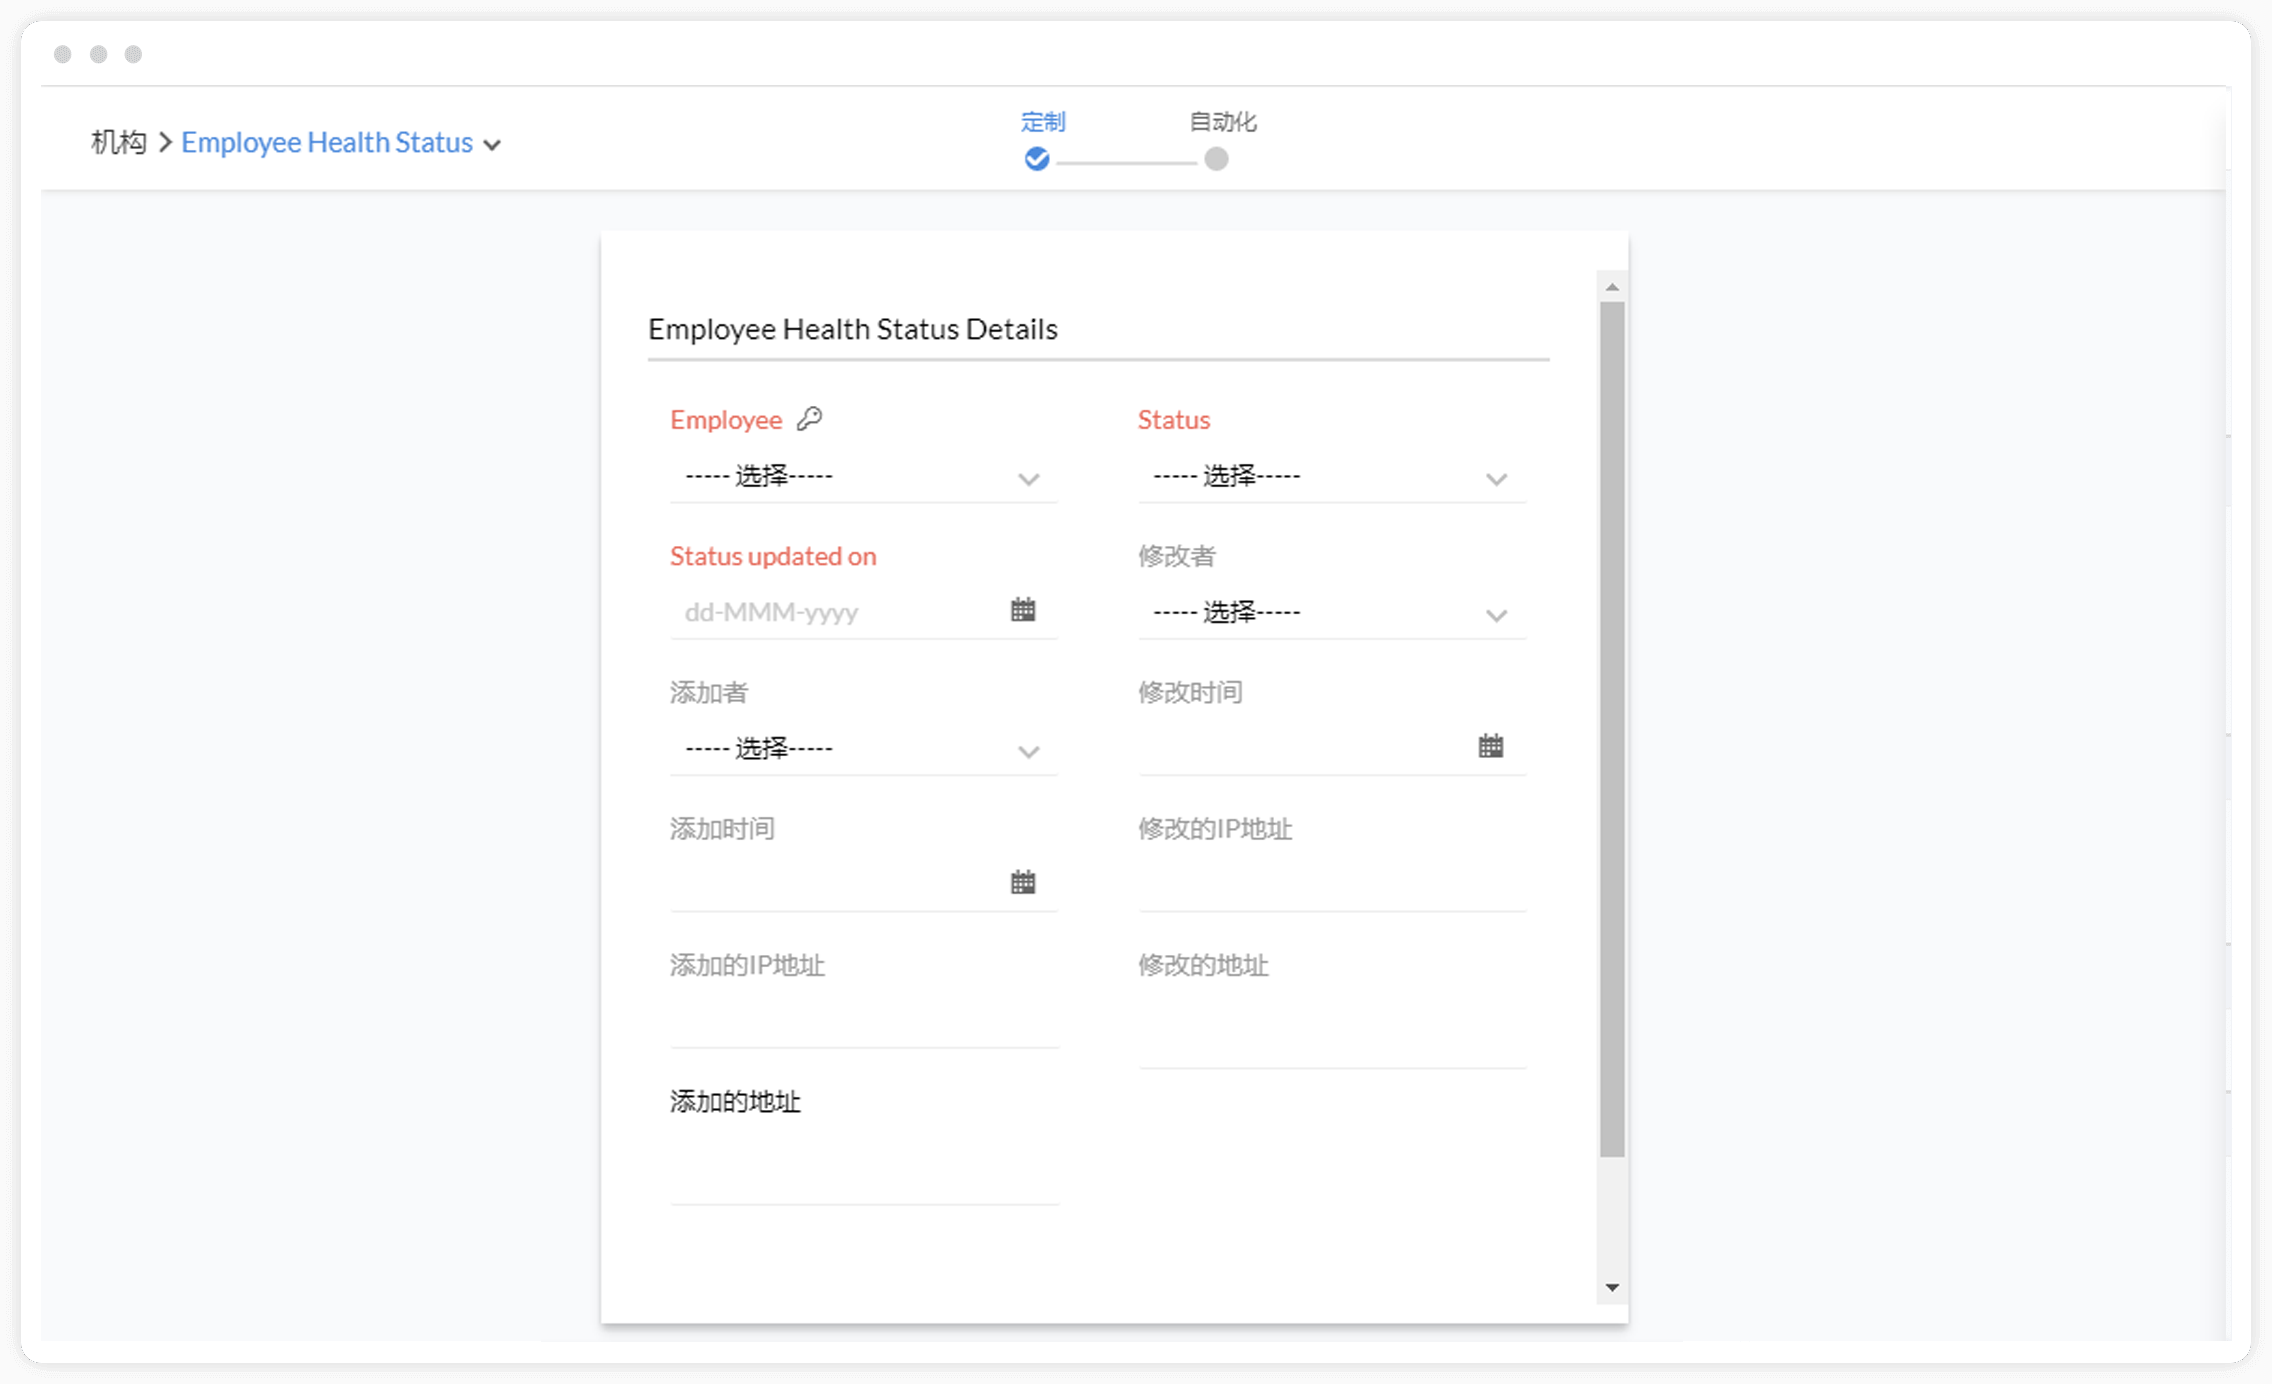Image resolution: width=2272 pixels, height=1384 pixels.
Task: Click the gray step circle under 自动化
Action: [1216, 159]
